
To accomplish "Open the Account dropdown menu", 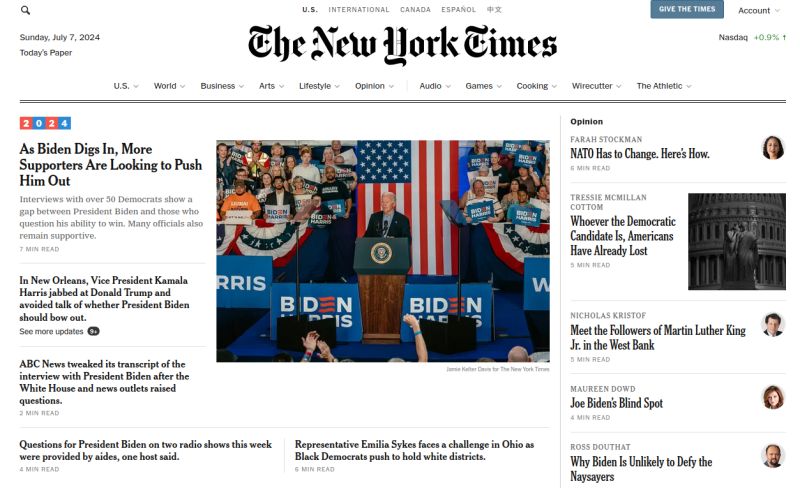I will tap(759, 10).
